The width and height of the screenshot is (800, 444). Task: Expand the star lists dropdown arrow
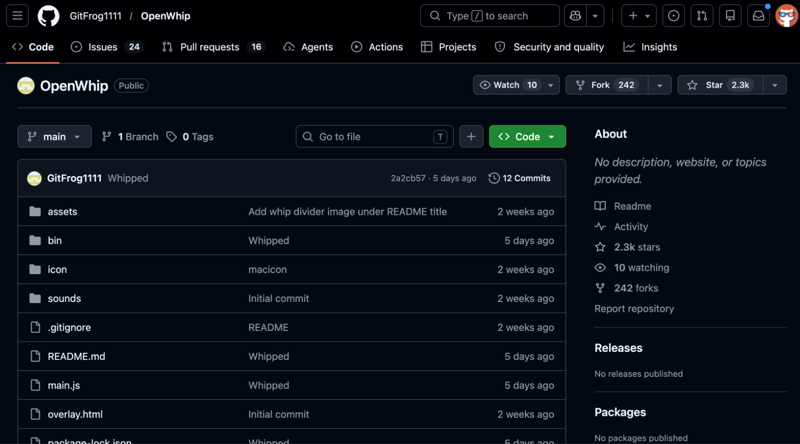click(774, 85)
